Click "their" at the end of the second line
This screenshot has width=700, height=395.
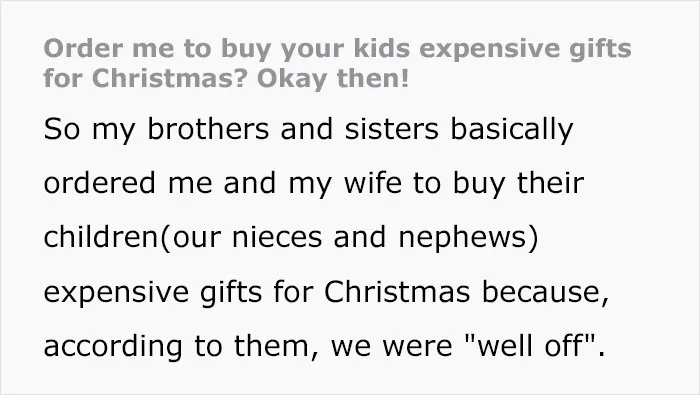(550, 183)
